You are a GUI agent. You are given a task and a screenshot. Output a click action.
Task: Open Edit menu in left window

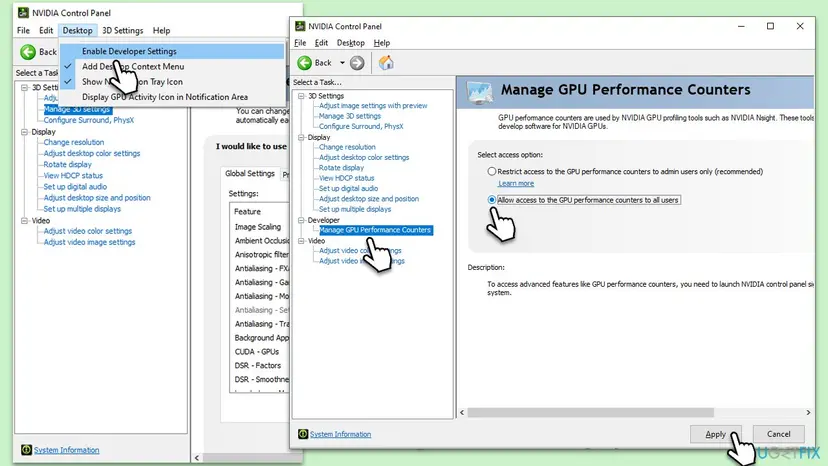pos(46,31)
